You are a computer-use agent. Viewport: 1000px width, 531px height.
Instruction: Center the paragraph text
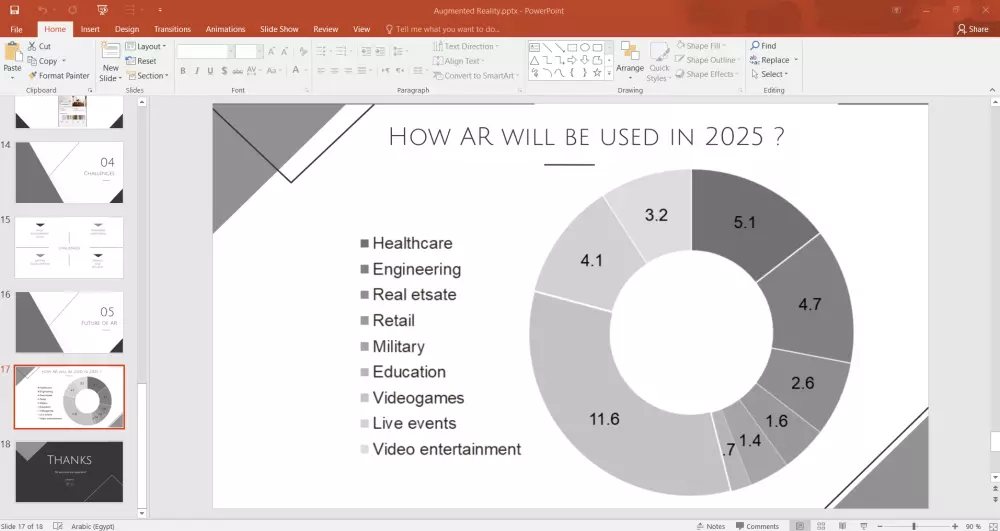(x=334, y=71)
